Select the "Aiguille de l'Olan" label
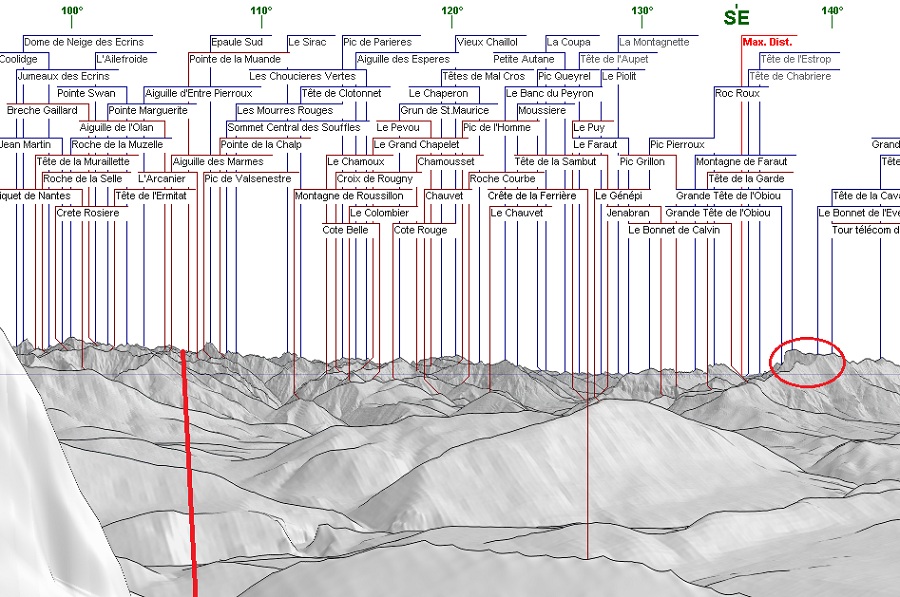 pyautogui.click(x=117, y=127)
